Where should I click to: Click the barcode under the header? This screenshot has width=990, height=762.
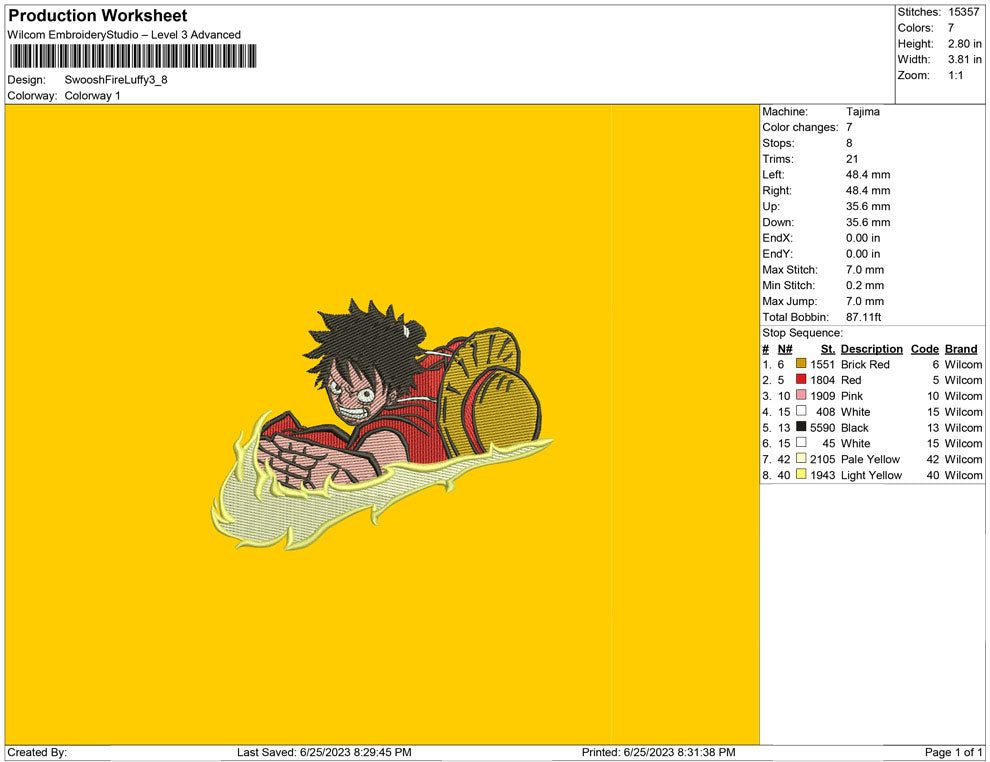133,56
